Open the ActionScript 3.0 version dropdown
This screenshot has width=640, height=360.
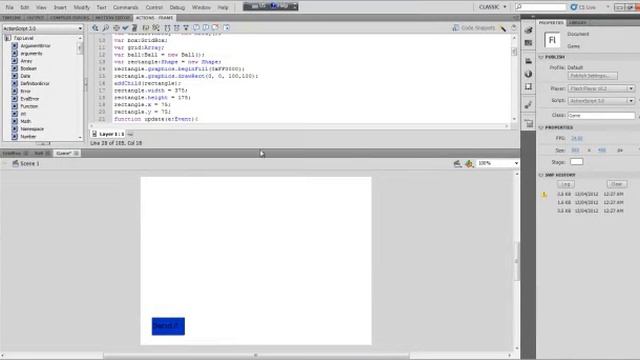tap(43, 29)
